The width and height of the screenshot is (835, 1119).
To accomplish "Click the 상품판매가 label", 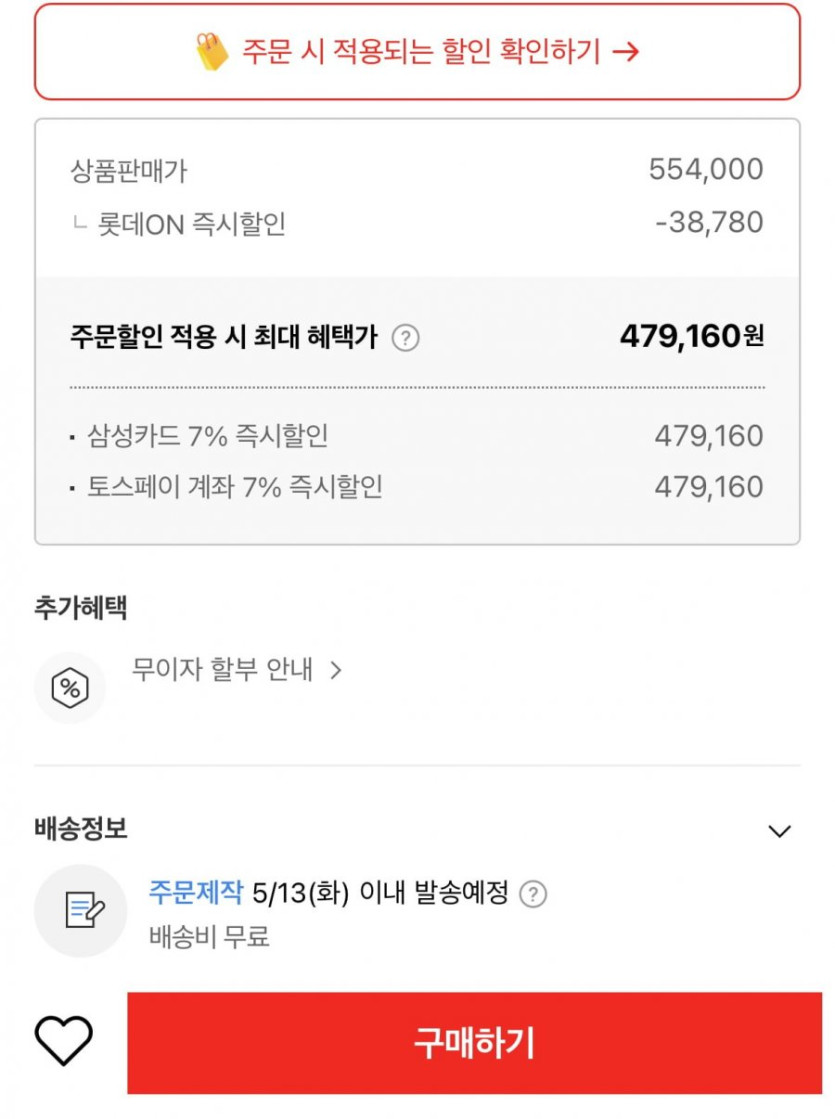I will click(129, 171).
